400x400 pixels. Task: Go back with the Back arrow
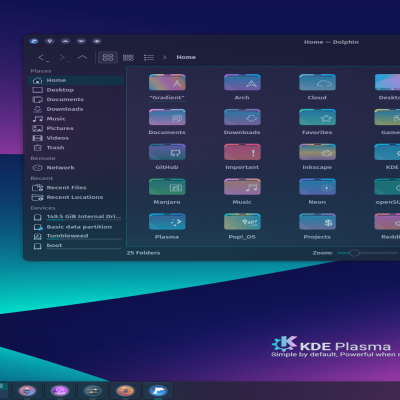[43, 58]
